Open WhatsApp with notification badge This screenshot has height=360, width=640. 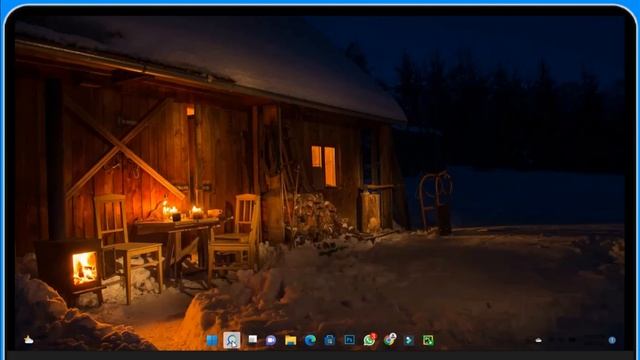[x=369, y=340]
